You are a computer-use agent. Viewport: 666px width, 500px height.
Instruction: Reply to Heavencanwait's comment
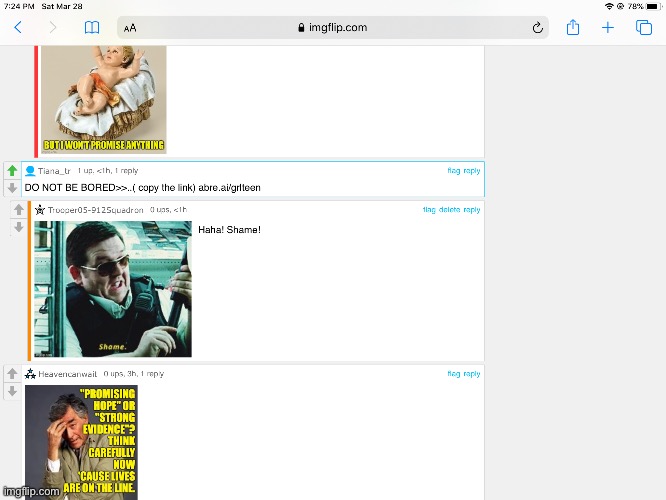(x=472, y=373)
